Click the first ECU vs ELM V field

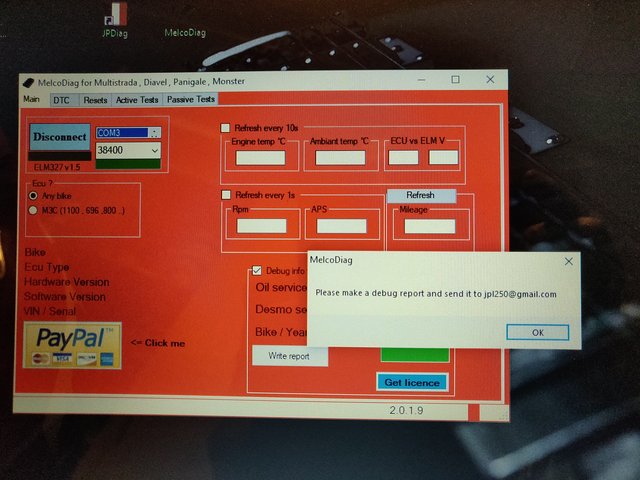[x=403, y=158]
